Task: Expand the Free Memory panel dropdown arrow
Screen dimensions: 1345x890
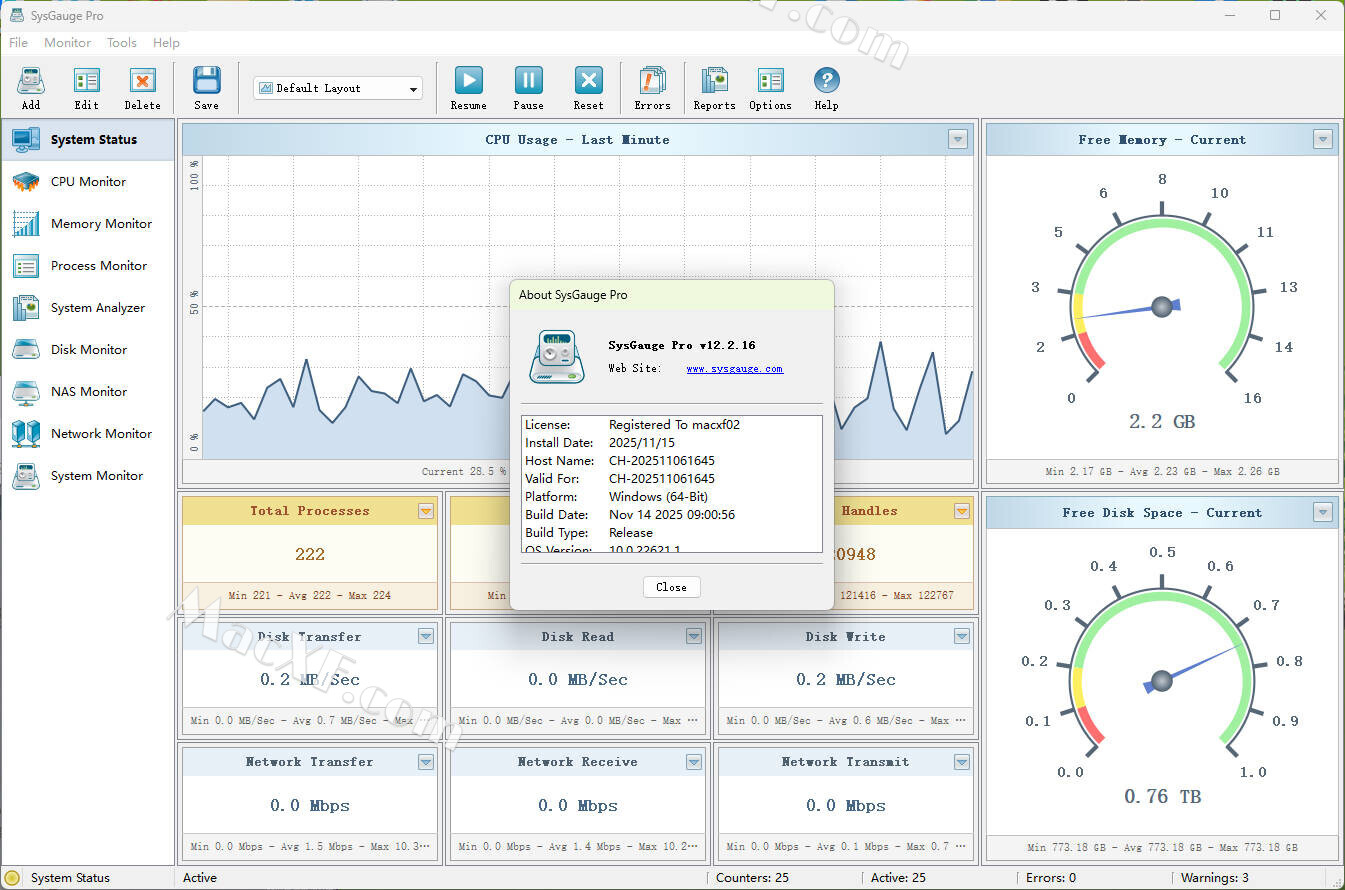Action: (x=1323, y=140)
